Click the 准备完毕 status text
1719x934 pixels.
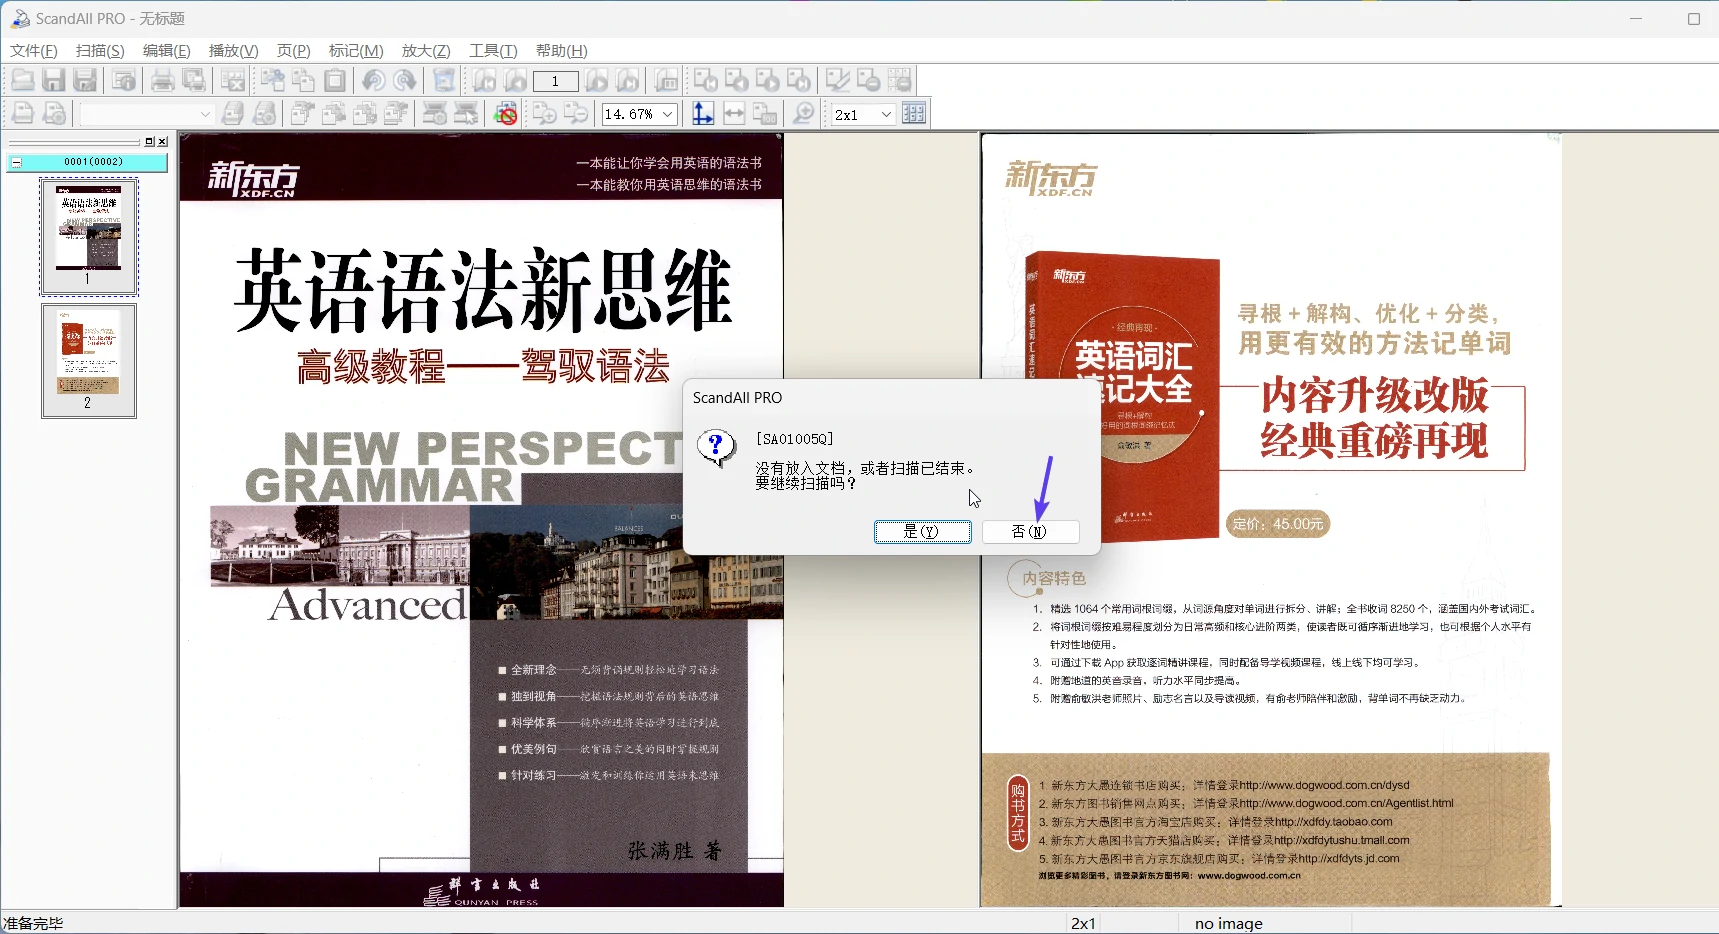click(x=33, y=923)
